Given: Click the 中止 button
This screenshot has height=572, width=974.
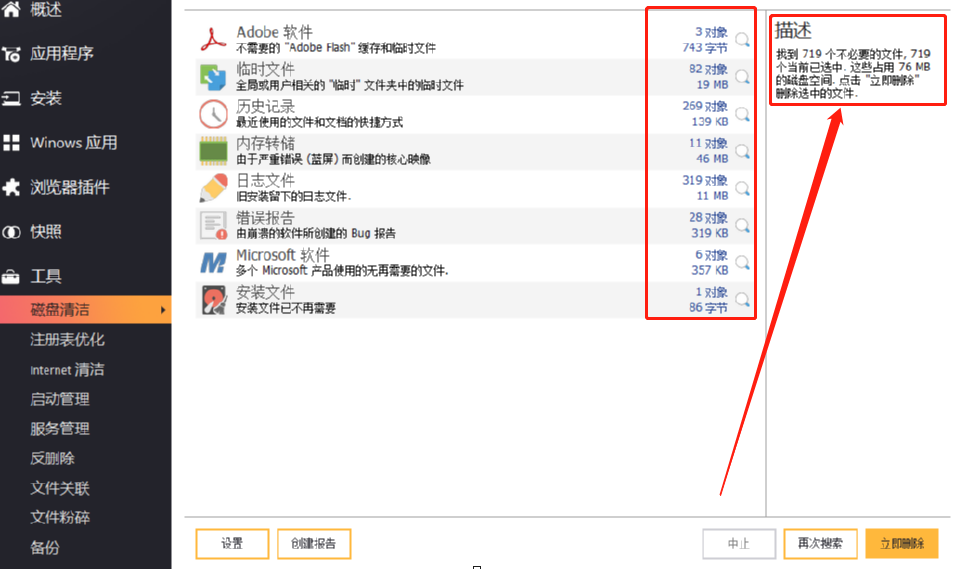Looking at the screenshot, I should [x=739, y=544].
